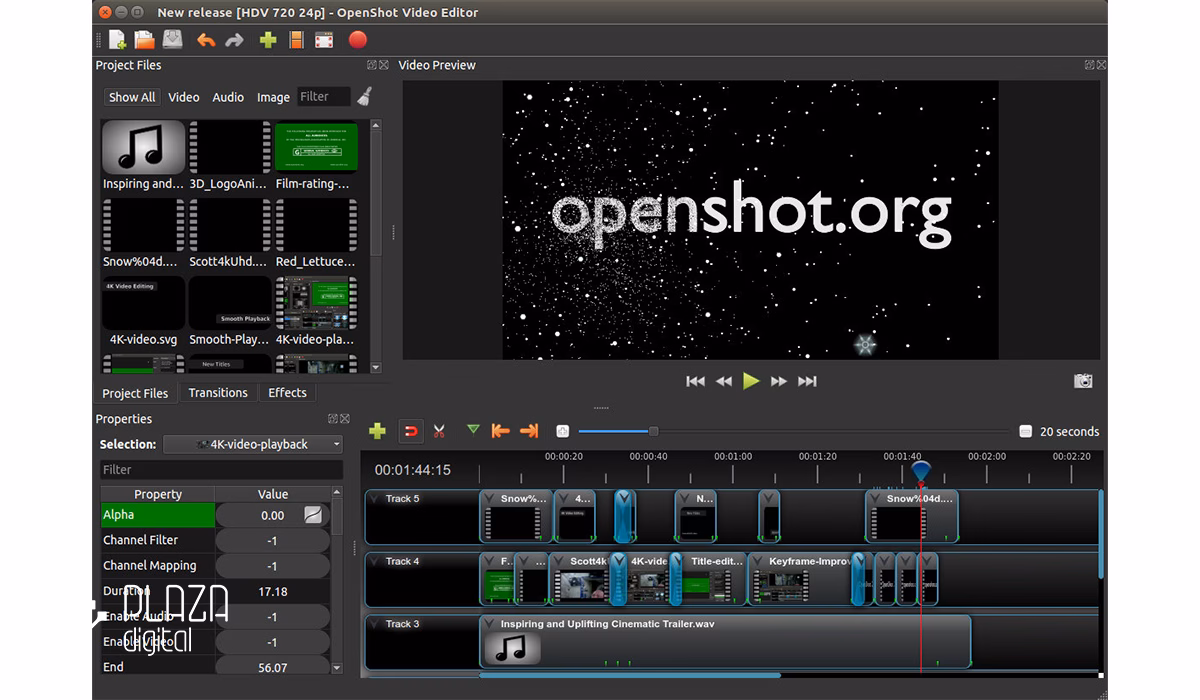This screenshot has width=1200, height=700.
Task: Open the menu arrow of the first Snow clip on Track 5
Action: tap(490, 498)
